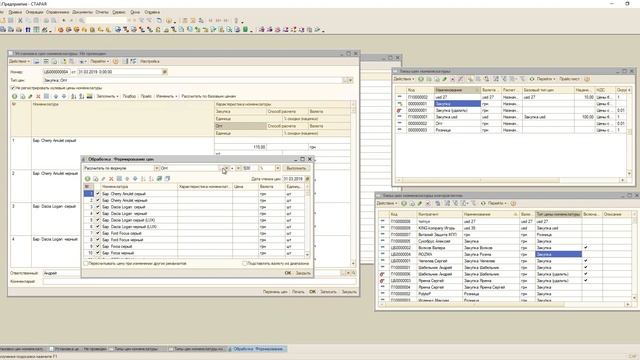
Task: Select the Розница row in price types list
Action: [512, 130]
